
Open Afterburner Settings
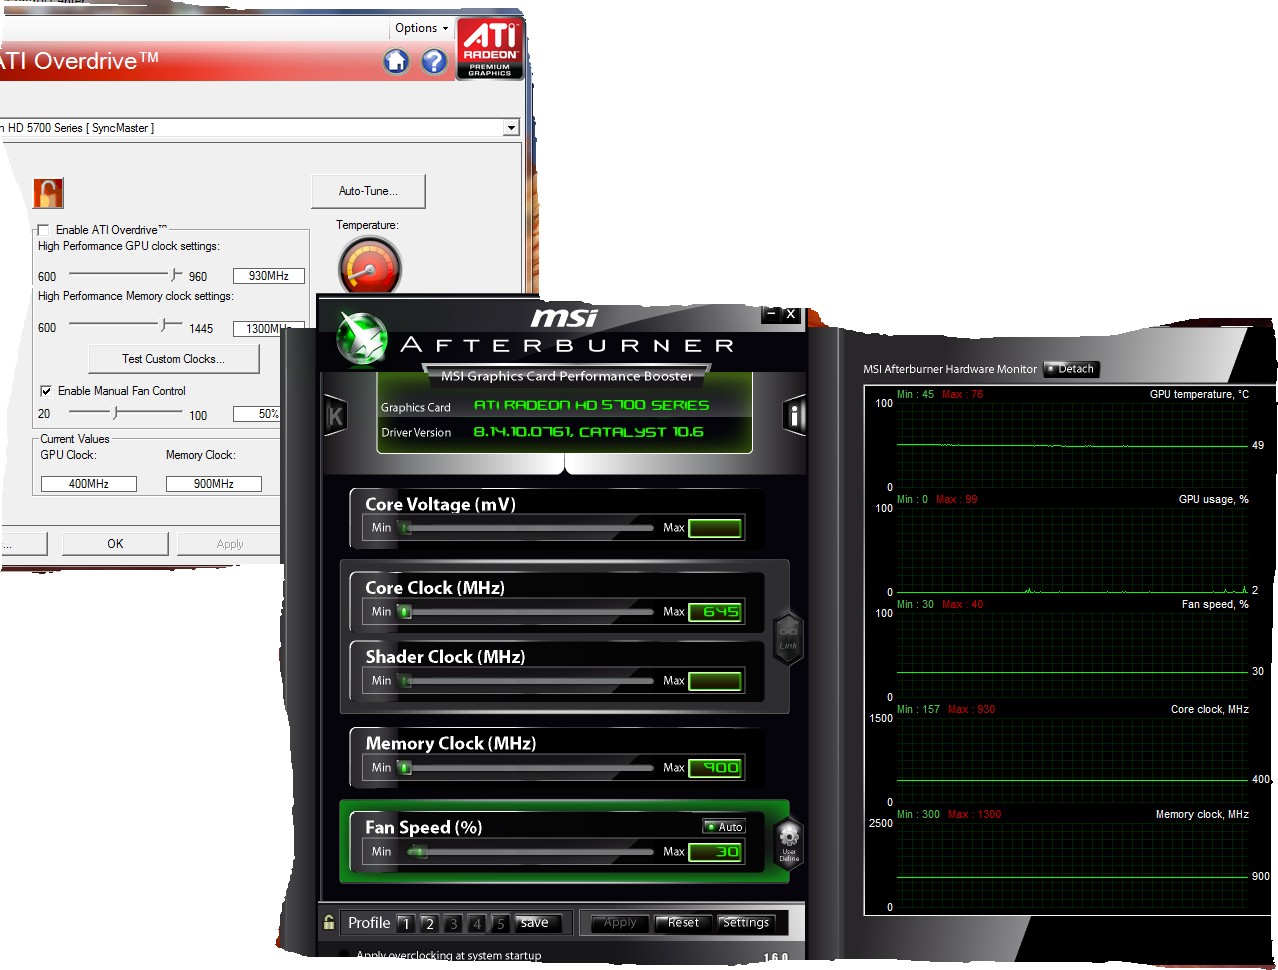pyautogui.click(x=746, y=923)
